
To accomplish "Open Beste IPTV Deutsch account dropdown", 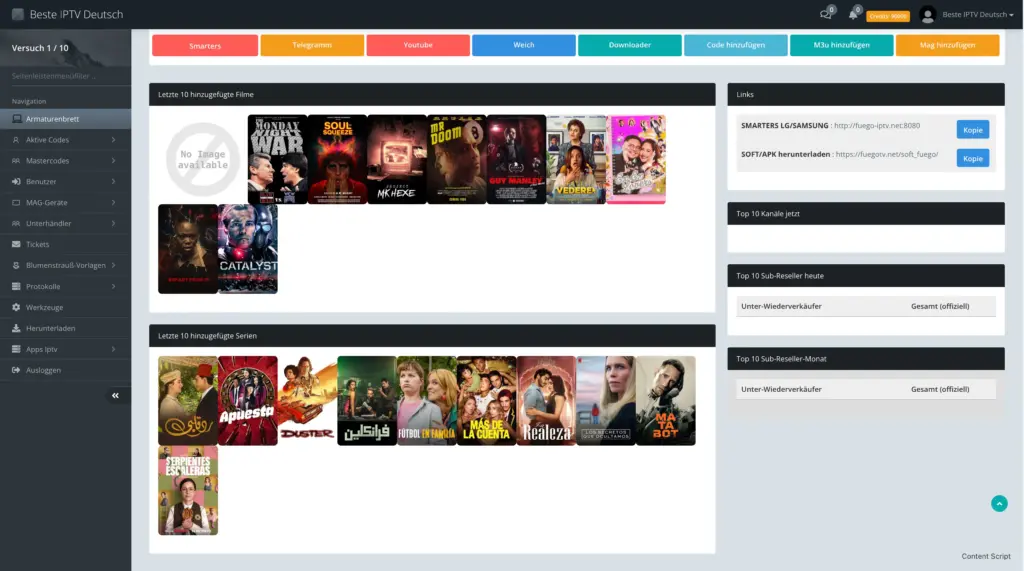I will [978, 14].
